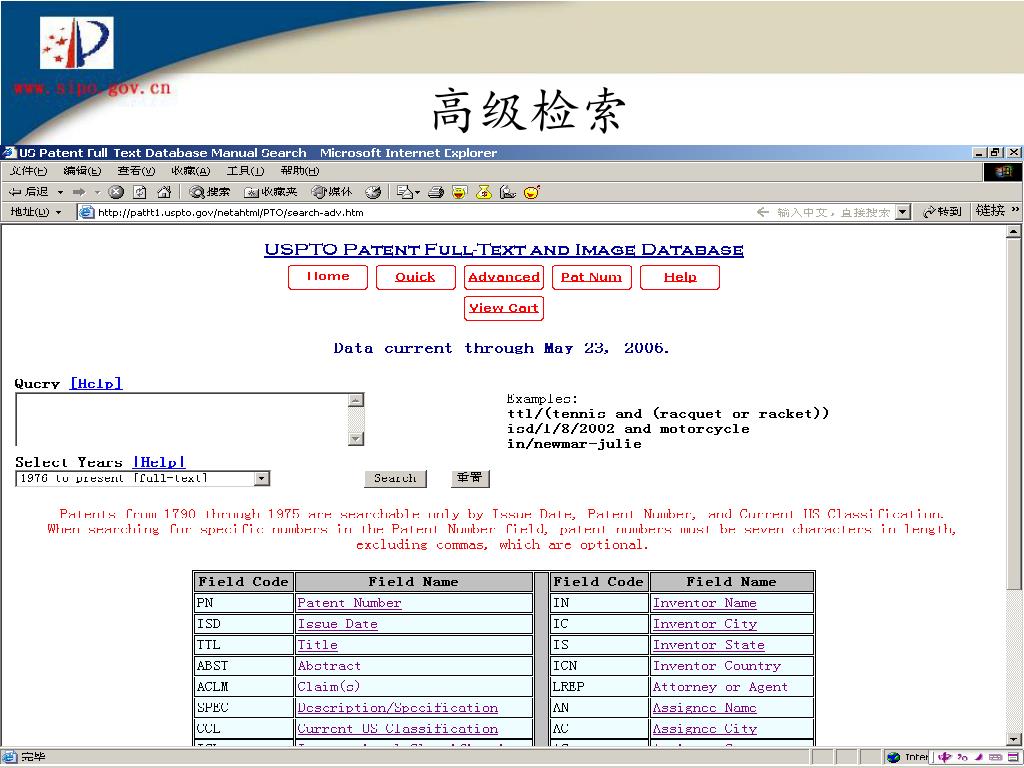The image size is (1024, 768).
Task: Click the Favorites (收藏夹) toolbar button
Action: tap(270, 192)
